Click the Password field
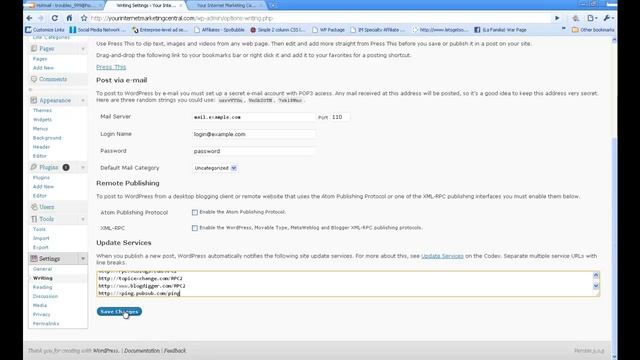This screenshot has width=640, height=360. pyautogui.click(x=253, y=151)
